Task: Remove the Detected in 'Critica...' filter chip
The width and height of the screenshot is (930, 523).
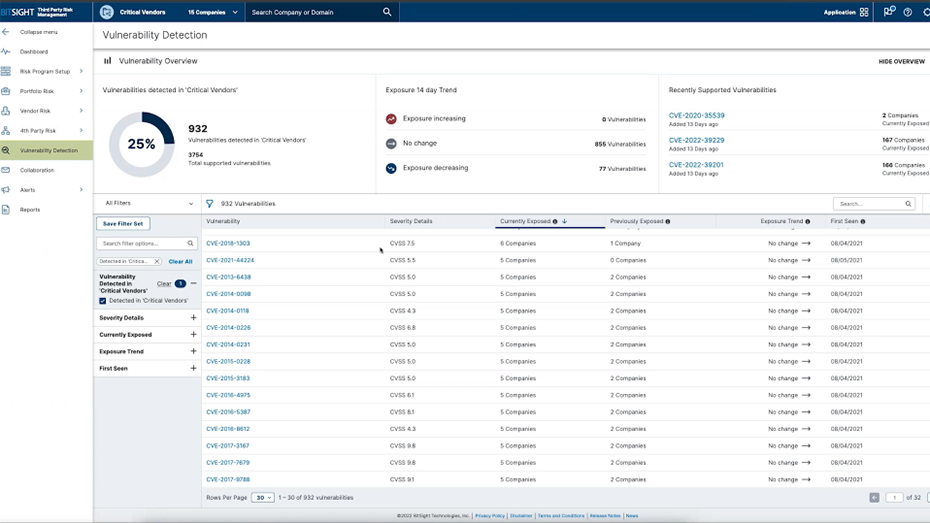Action: point(157,262)
